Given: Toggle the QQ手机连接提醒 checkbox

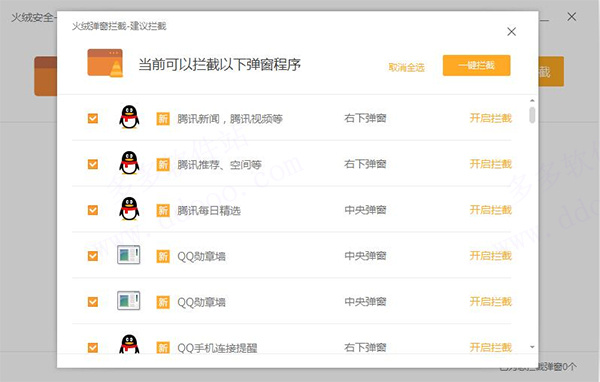Looking at the screenshot, I should point(93,348).
